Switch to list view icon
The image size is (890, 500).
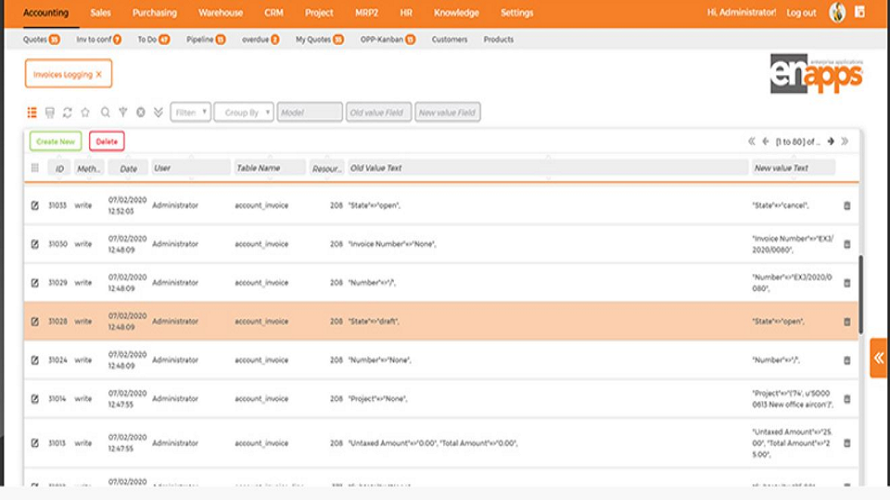(32, 112)
